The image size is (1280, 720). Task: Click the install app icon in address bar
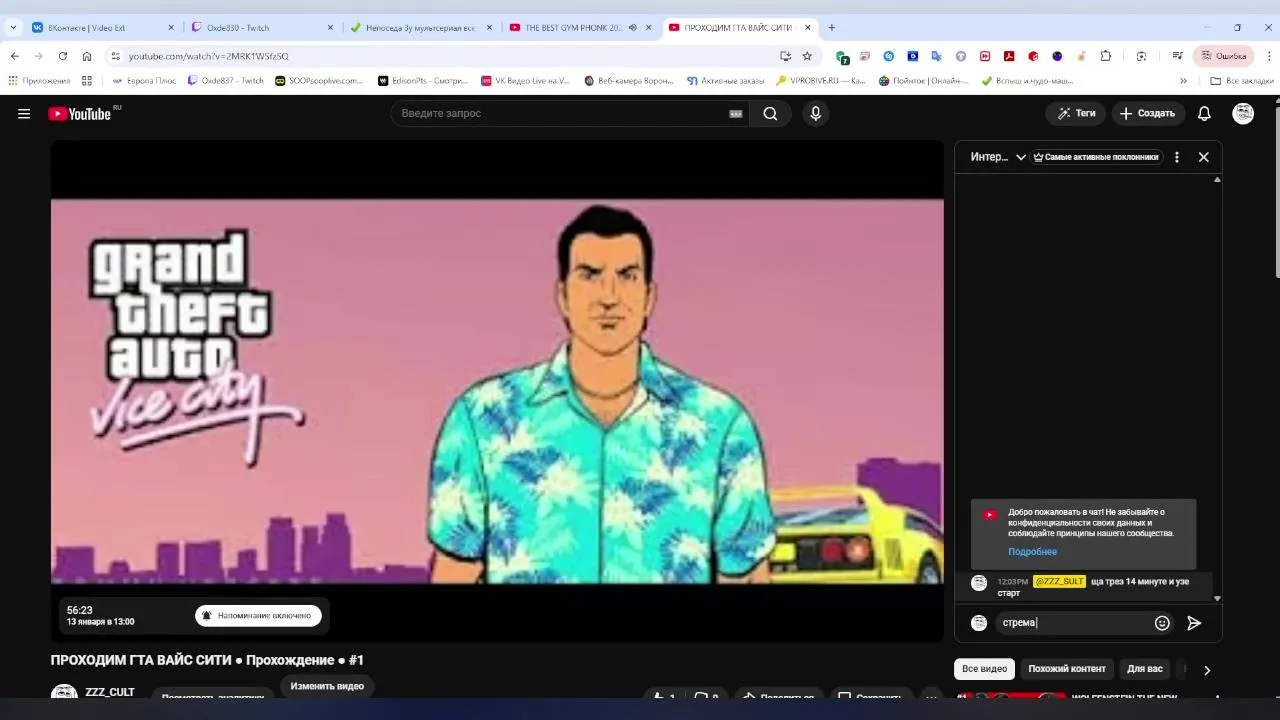tap(785, 56)
